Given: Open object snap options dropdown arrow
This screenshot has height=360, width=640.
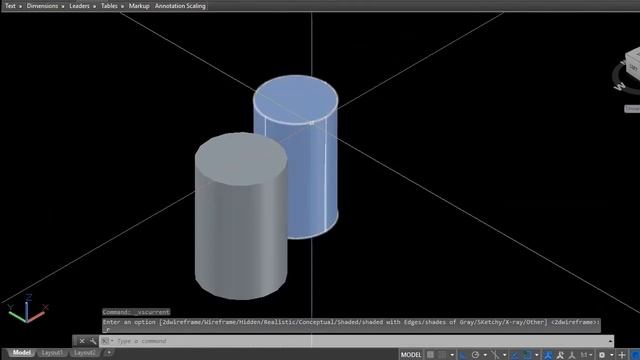Looking at the screenshot, I should [x=537, y=355].
